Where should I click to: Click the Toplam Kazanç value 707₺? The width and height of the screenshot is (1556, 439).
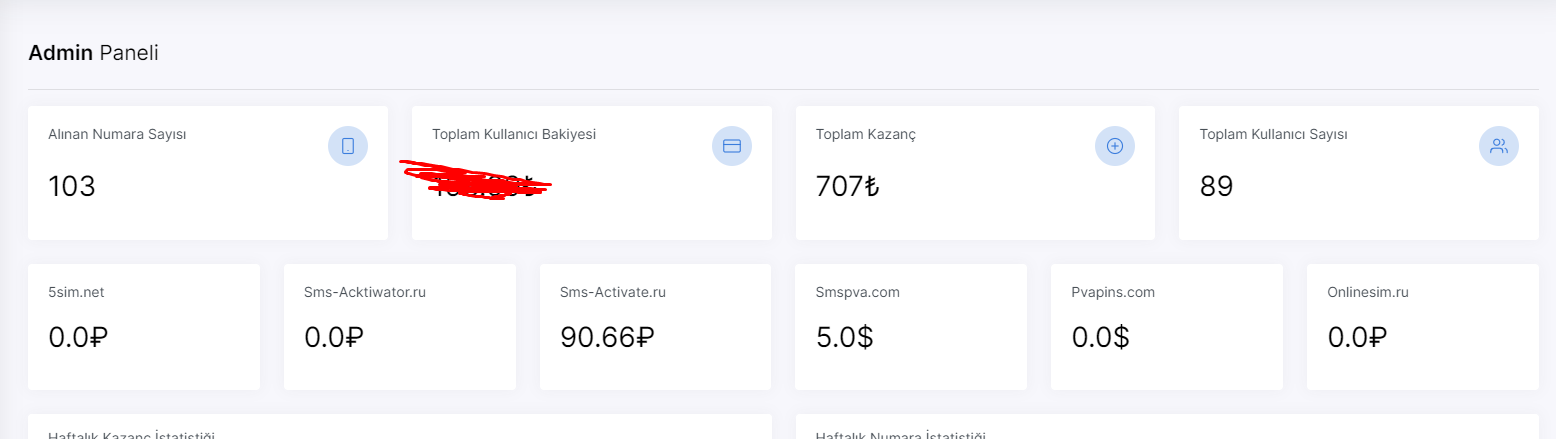[848, 186]
